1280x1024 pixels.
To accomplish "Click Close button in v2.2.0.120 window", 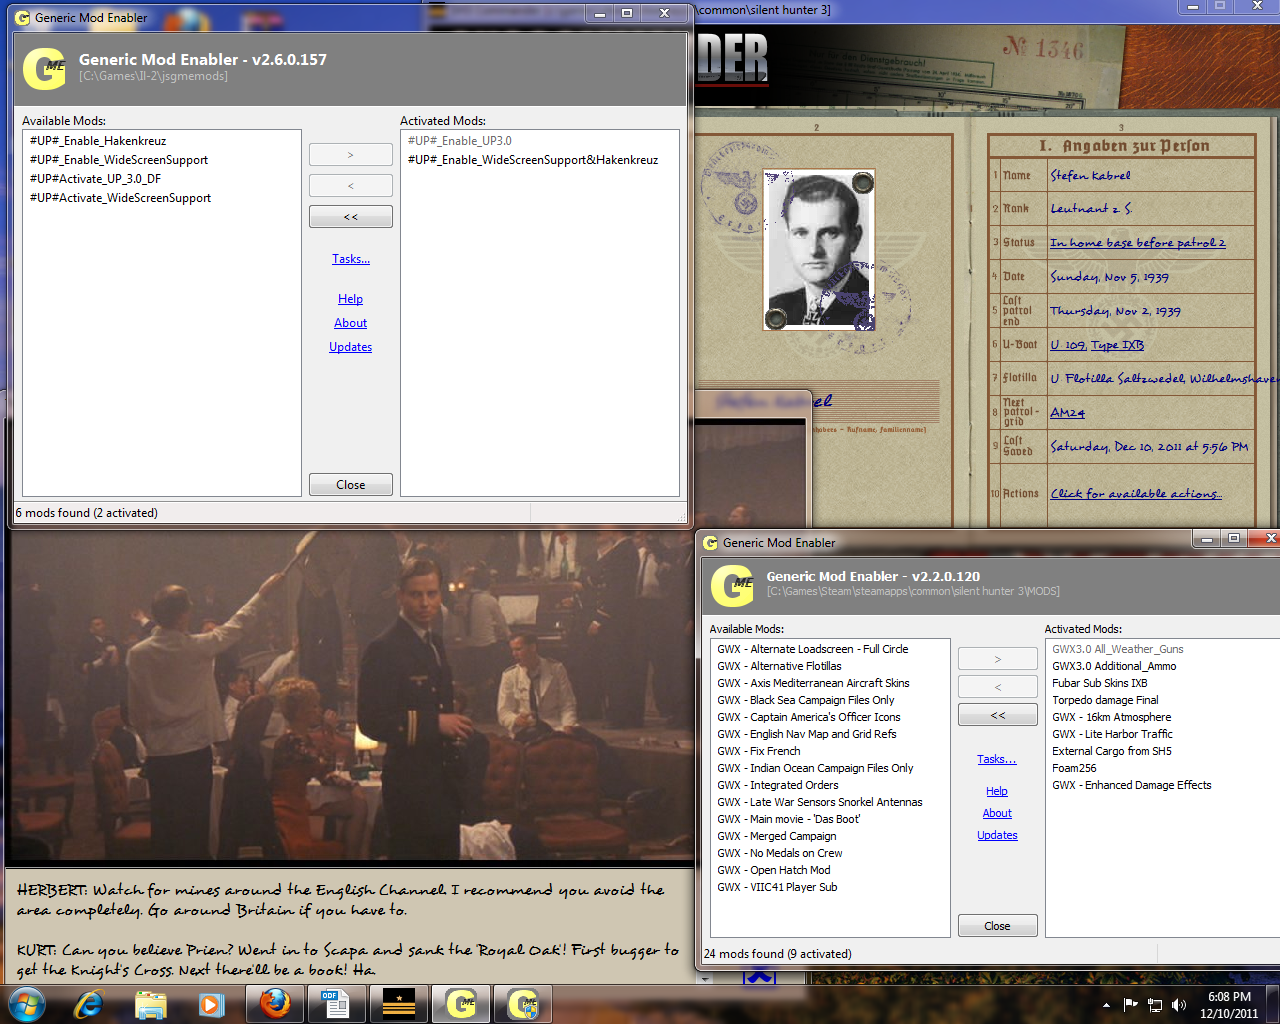I will (x=998, y=926).
